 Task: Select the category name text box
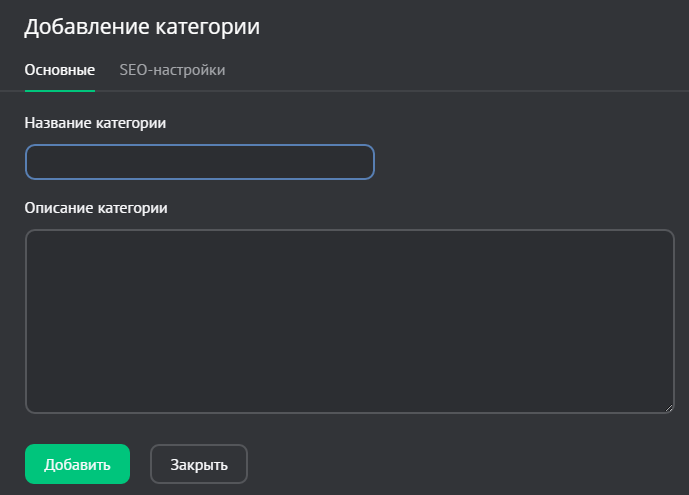[200, 162]
